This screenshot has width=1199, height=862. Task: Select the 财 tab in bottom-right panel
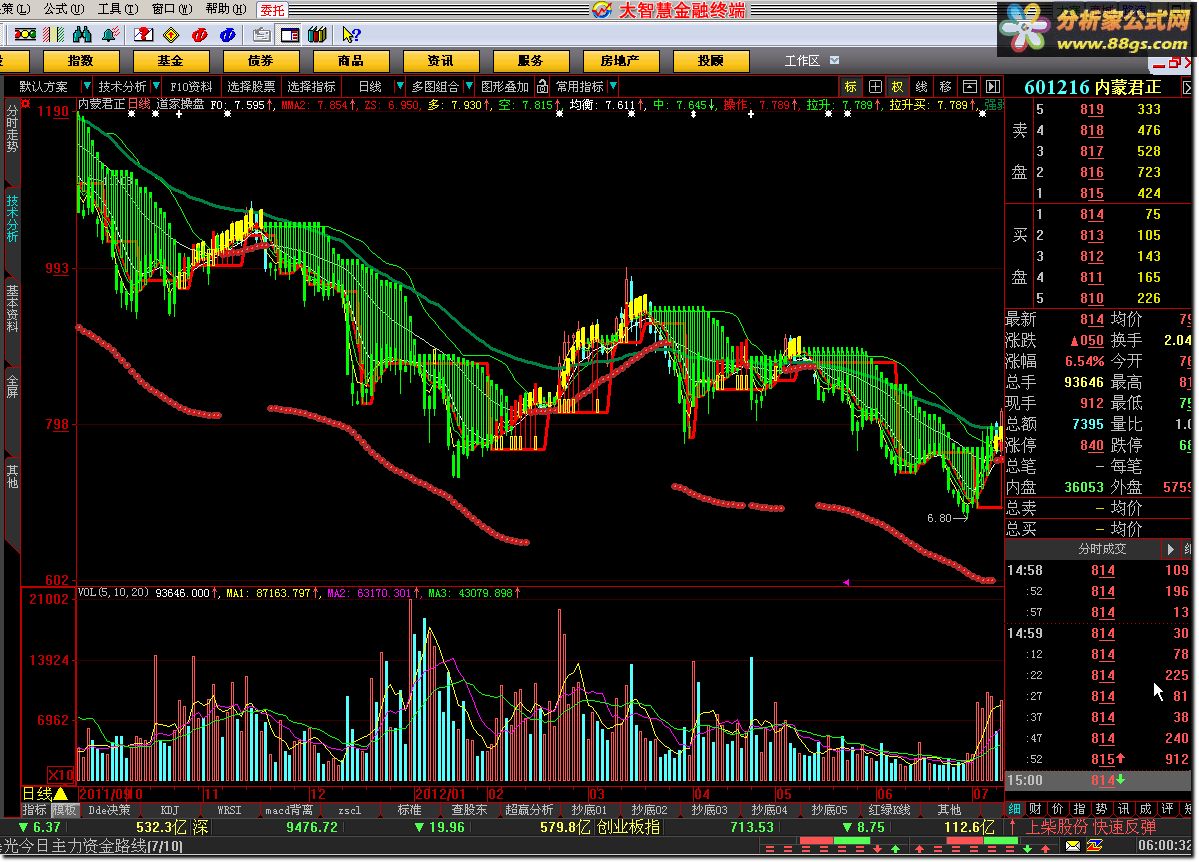1035,809
